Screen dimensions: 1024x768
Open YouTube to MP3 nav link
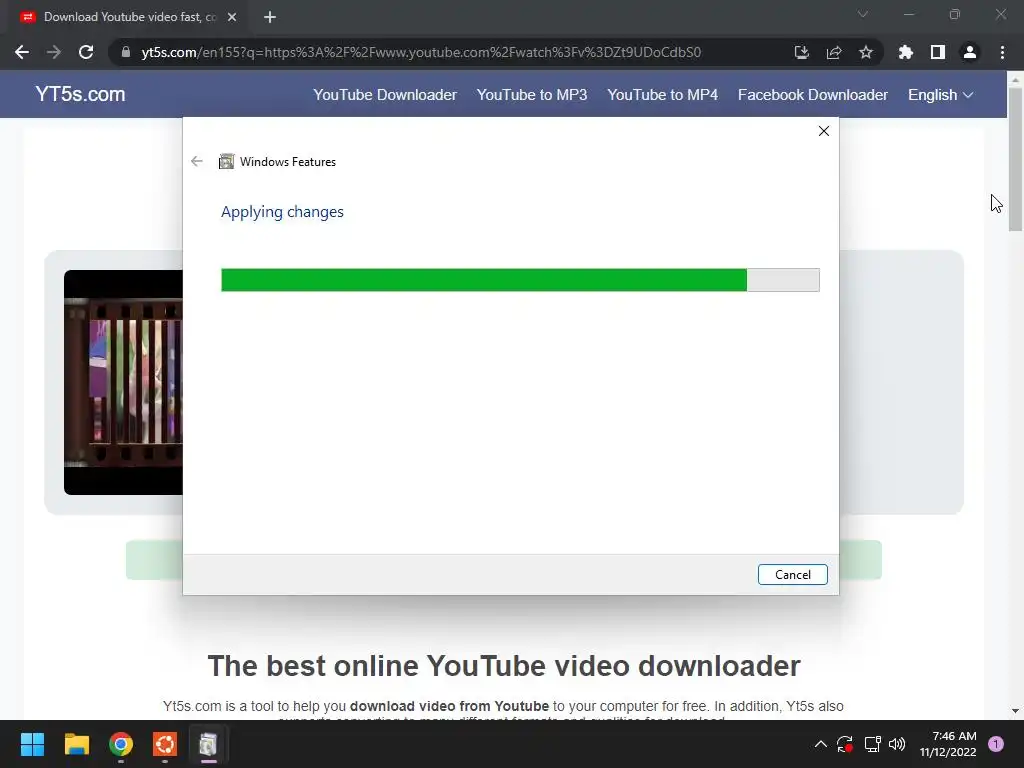pos(532,95)
